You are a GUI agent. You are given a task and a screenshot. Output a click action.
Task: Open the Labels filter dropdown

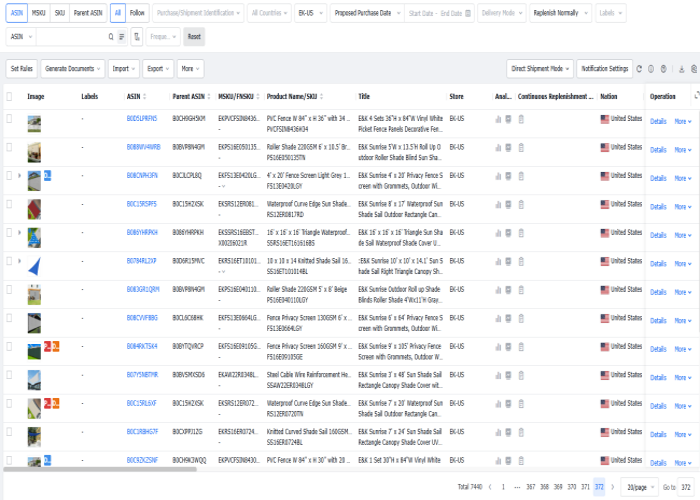(x=610, y=13)
